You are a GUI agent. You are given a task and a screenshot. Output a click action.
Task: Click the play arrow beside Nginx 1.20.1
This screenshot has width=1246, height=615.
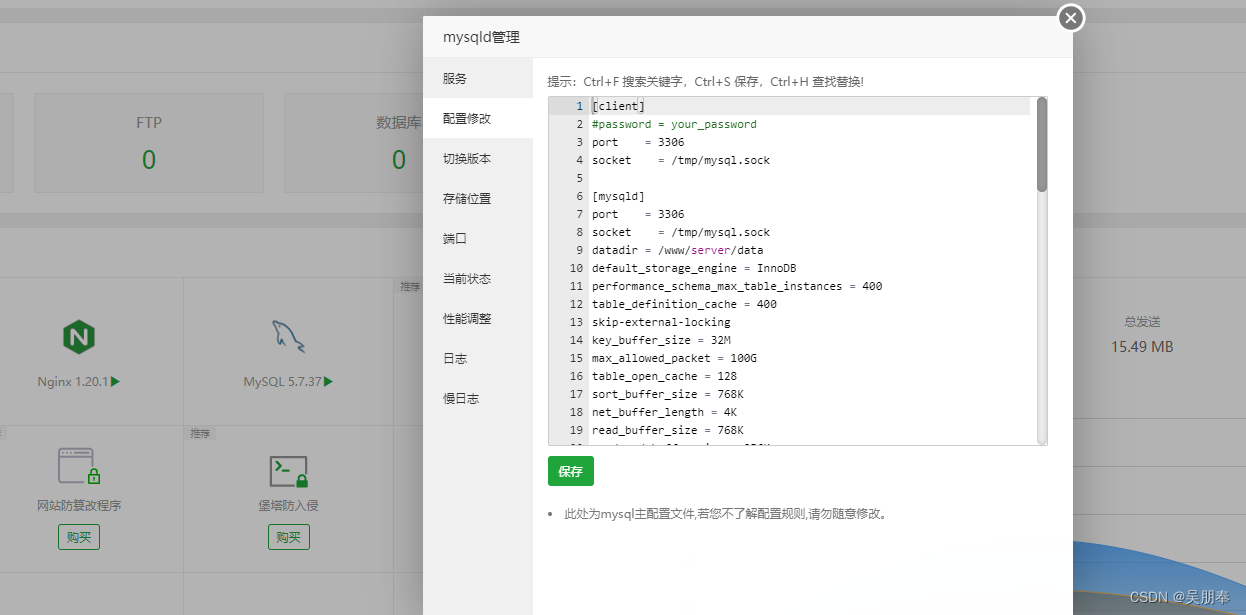pos(115,382)
